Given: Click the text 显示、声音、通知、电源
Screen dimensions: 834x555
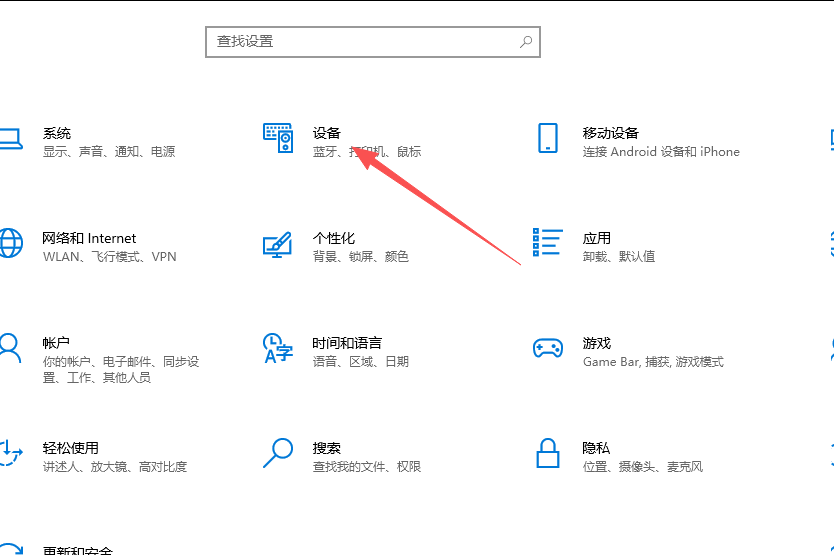Looking at the screenshot, I should pos(109,152).
